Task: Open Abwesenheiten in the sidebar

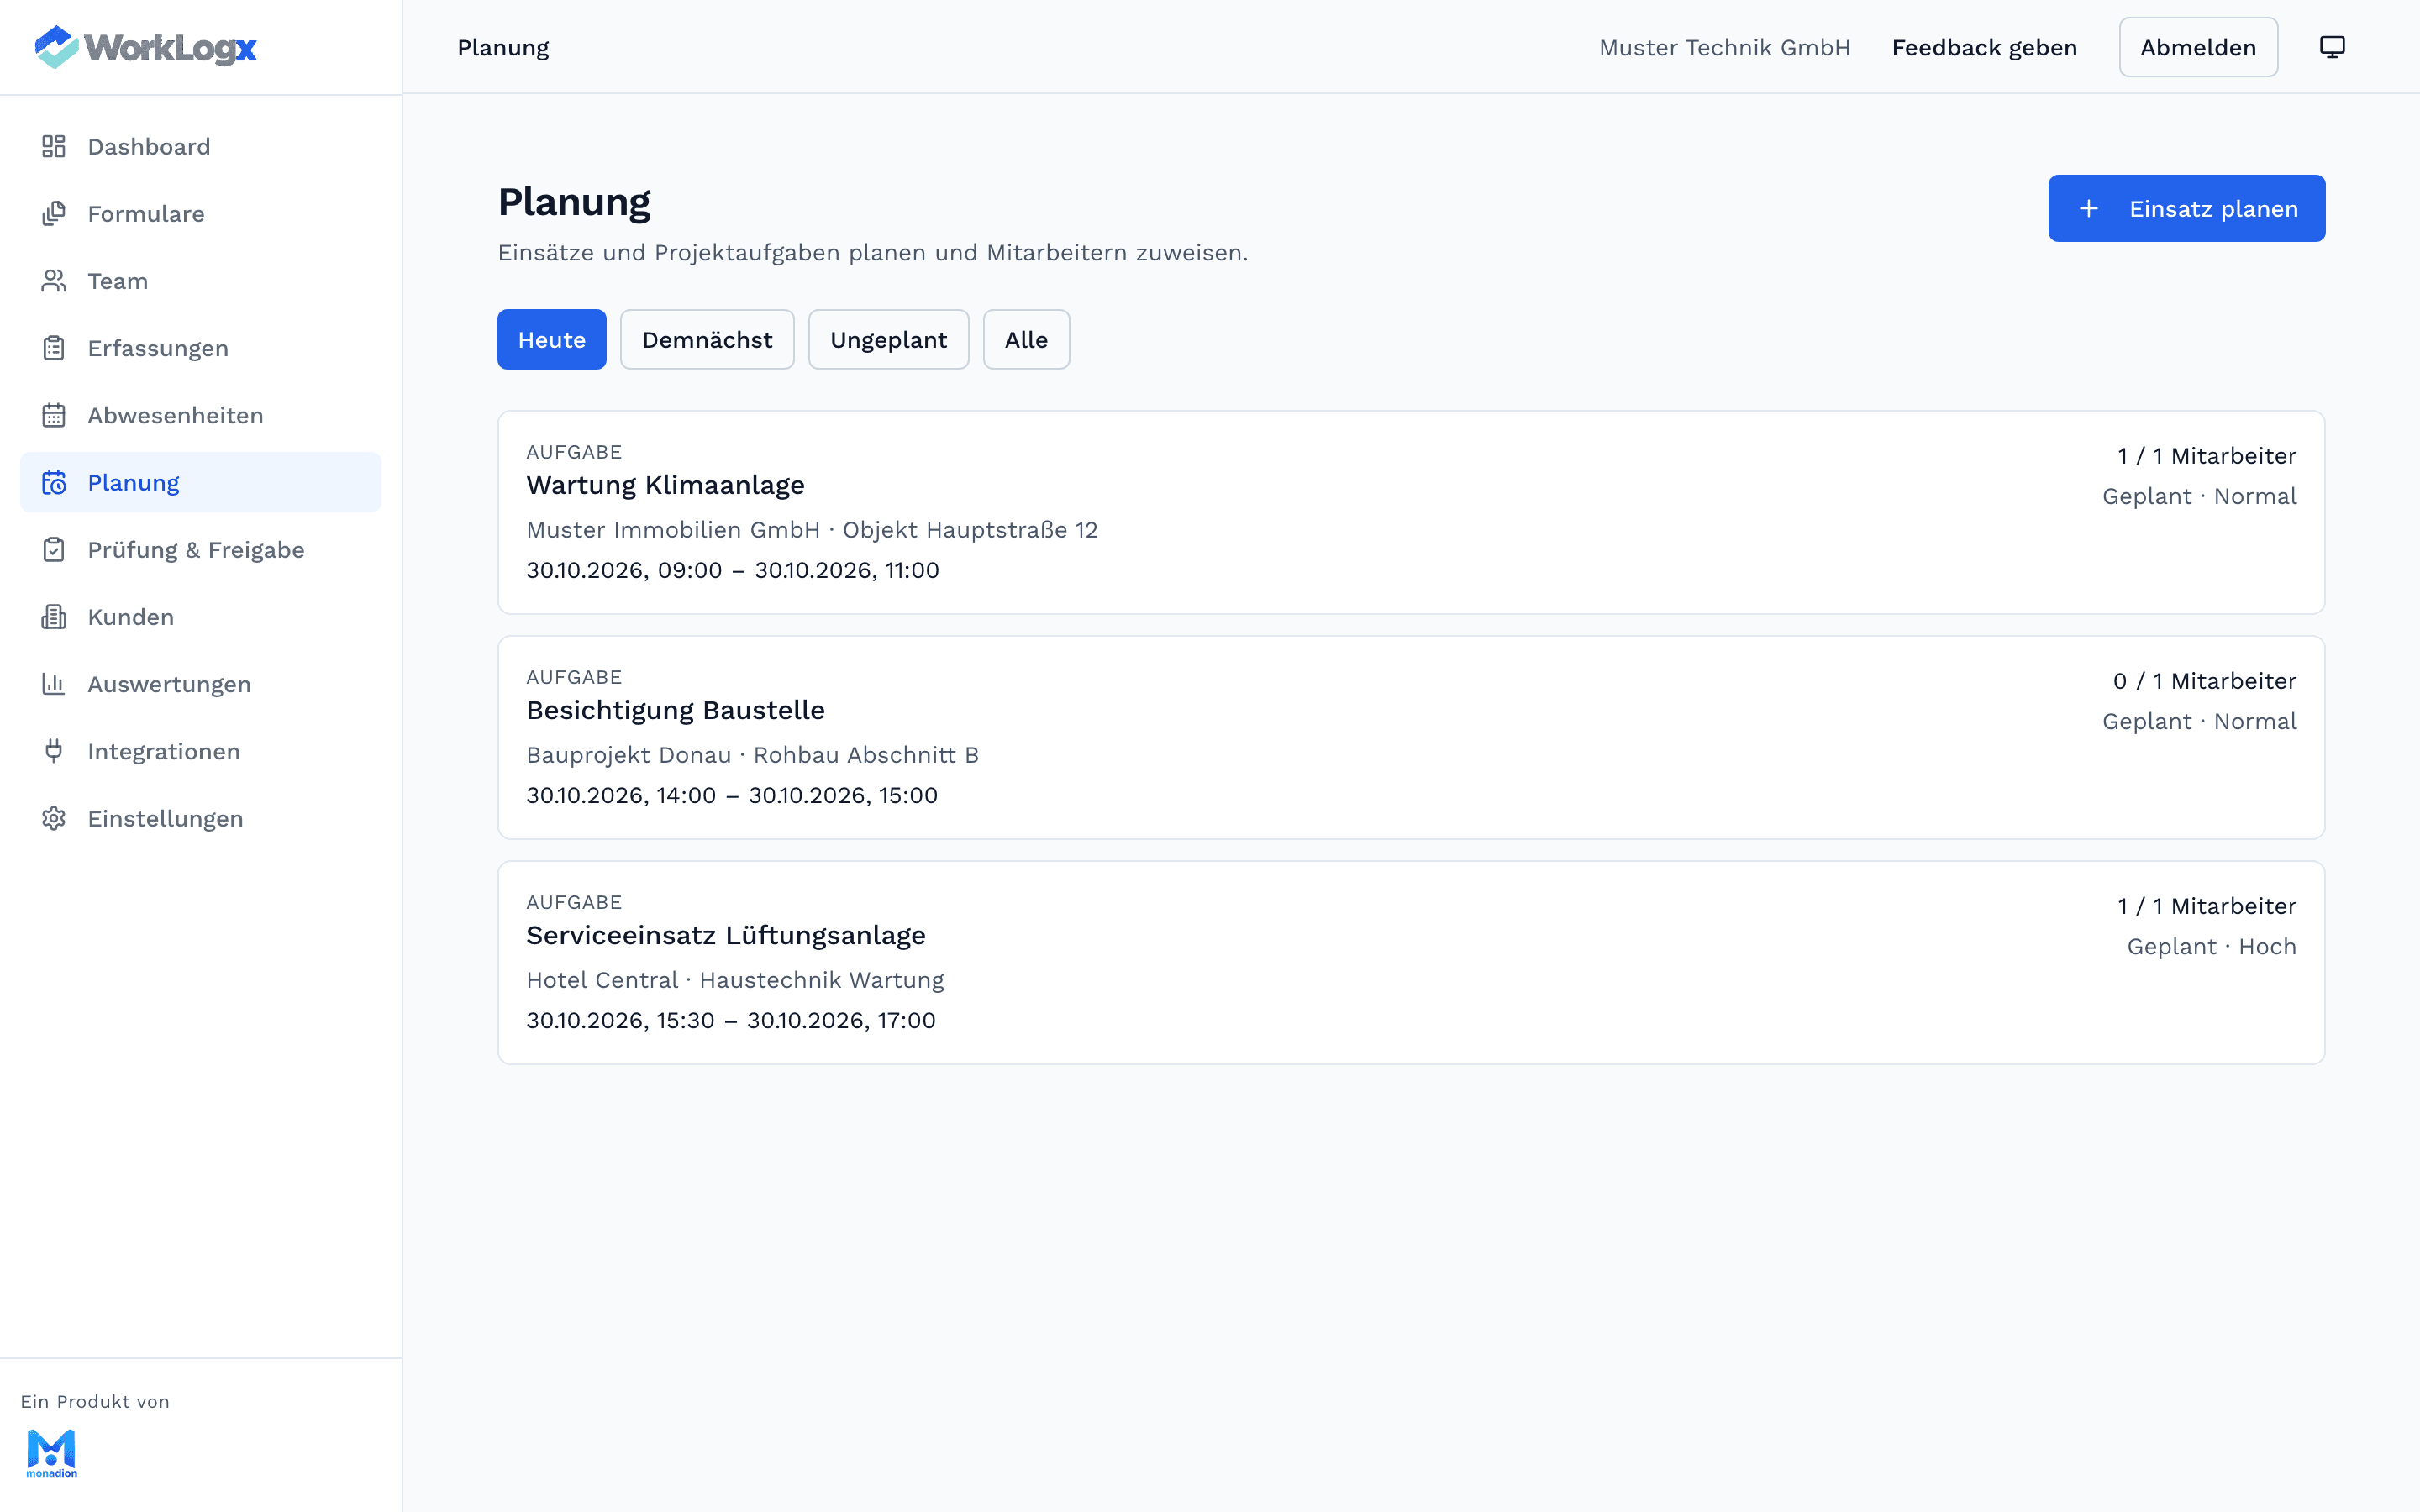Action: click(201, 415)
